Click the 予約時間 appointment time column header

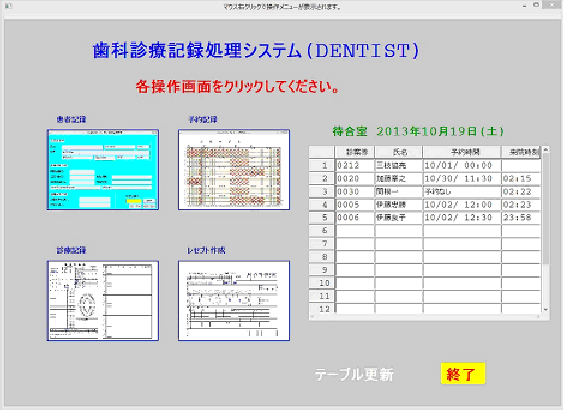[x=462, y=152]
